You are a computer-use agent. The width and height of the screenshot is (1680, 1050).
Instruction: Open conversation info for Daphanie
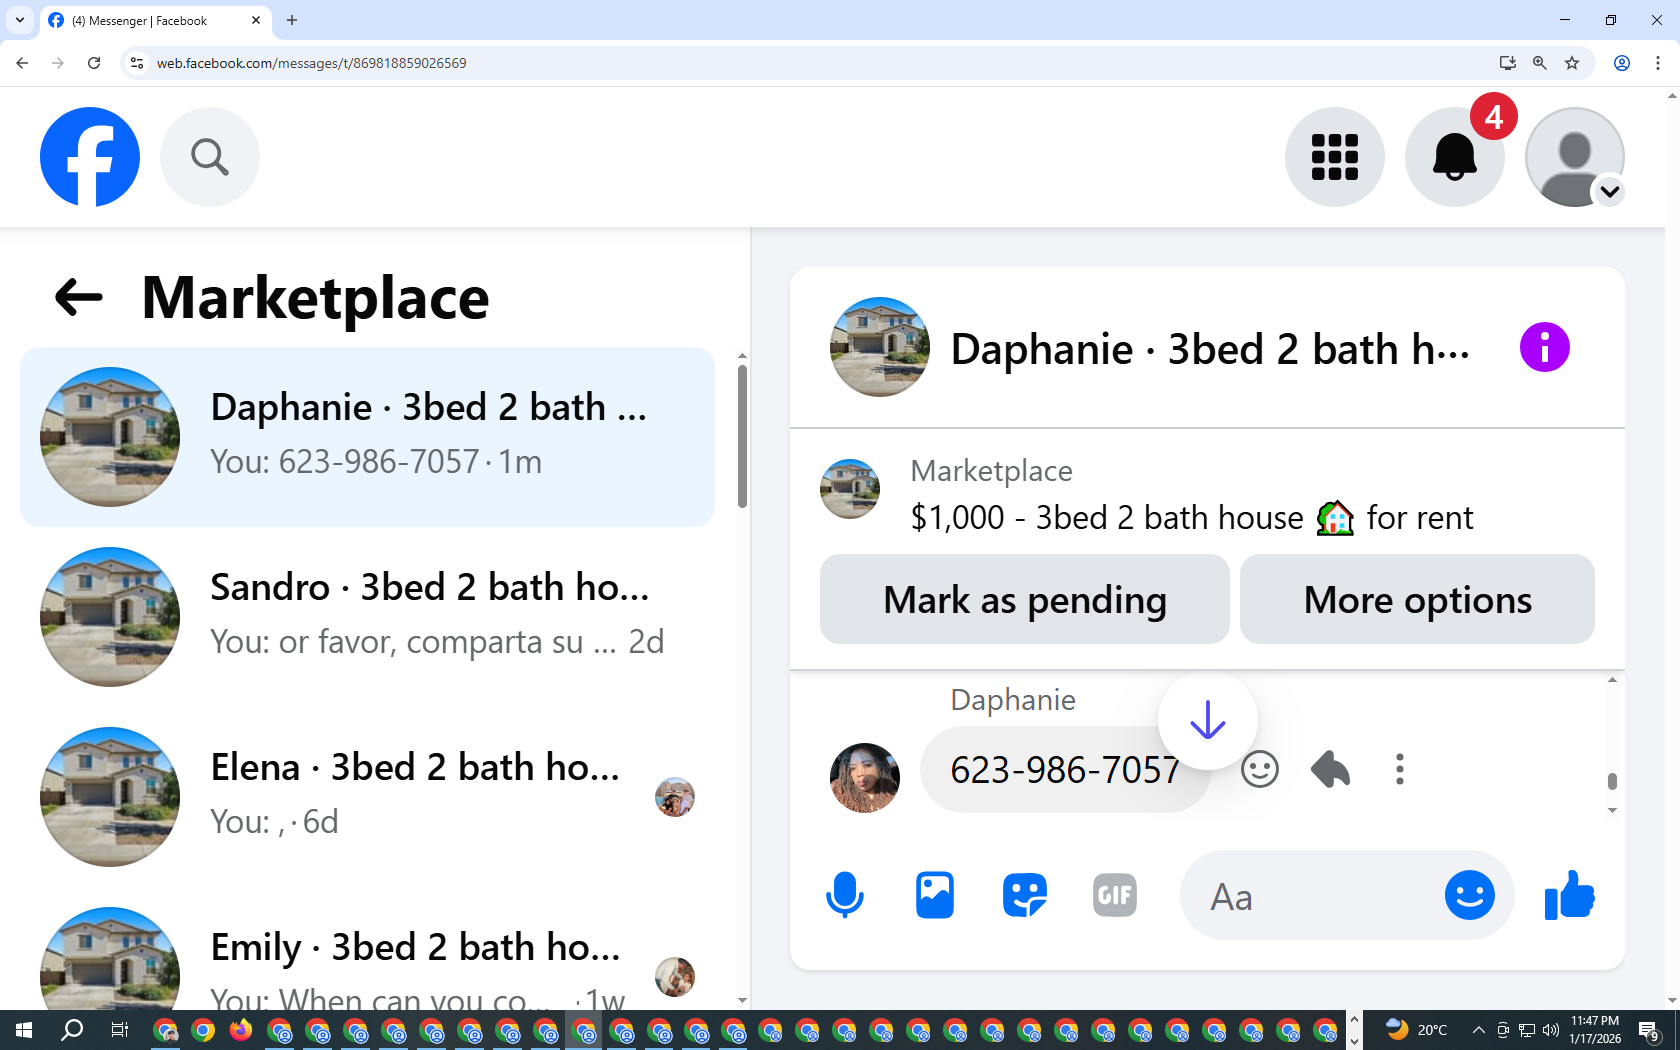(1545, 347)
